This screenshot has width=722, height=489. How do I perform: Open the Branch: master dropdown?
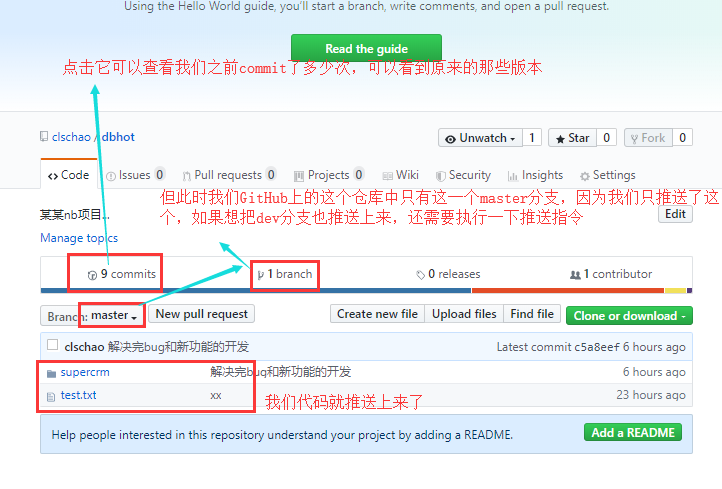[93, 316]
